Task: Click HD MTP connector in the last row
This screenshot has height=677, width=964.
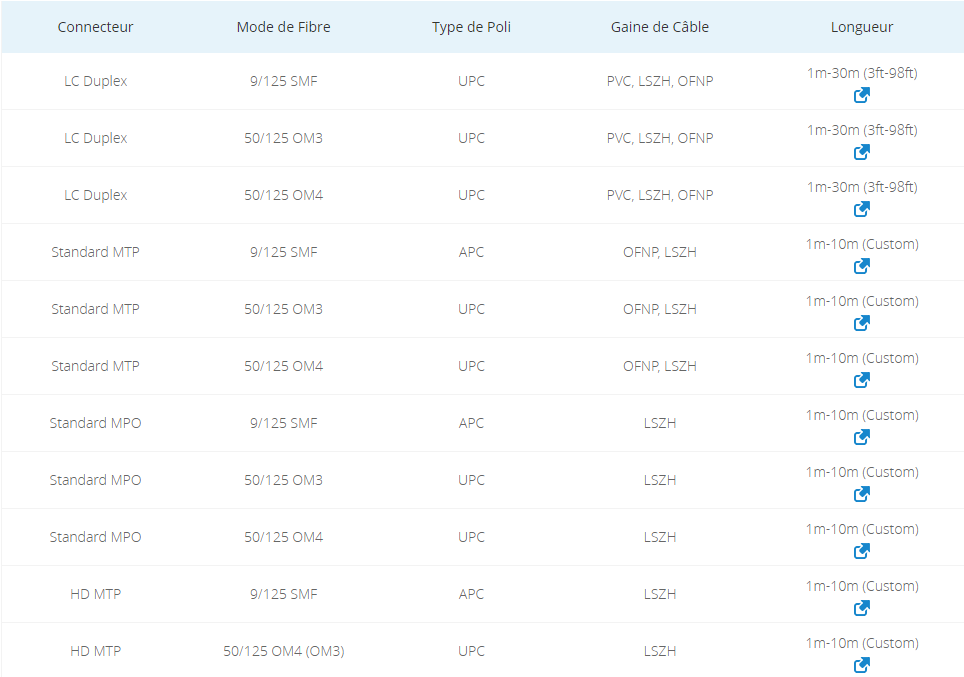Action: click(x=95, y=651)
